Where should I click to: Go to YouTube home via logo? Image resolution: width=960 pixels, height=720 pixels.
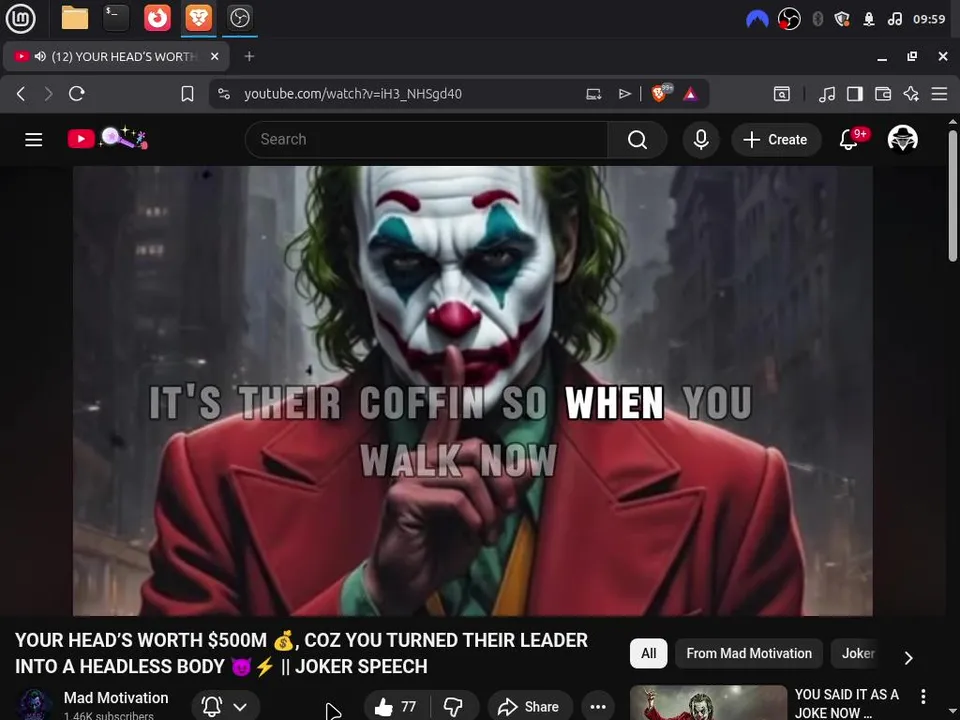[x=108, y=138]
